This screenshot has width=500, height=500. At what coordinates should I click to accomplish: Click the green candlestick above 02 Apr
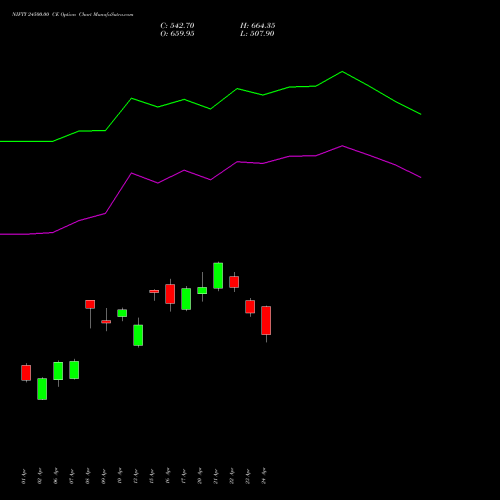click(42, 389)
